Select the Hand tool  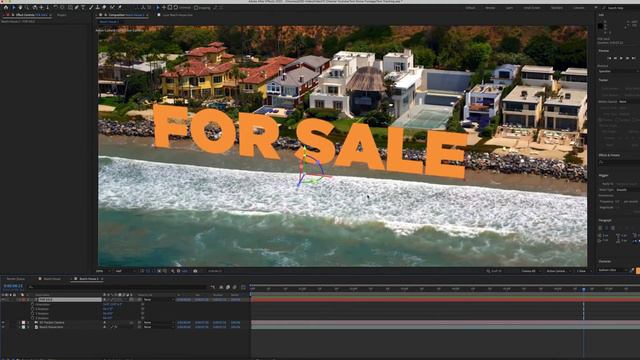tap(20, 7)
